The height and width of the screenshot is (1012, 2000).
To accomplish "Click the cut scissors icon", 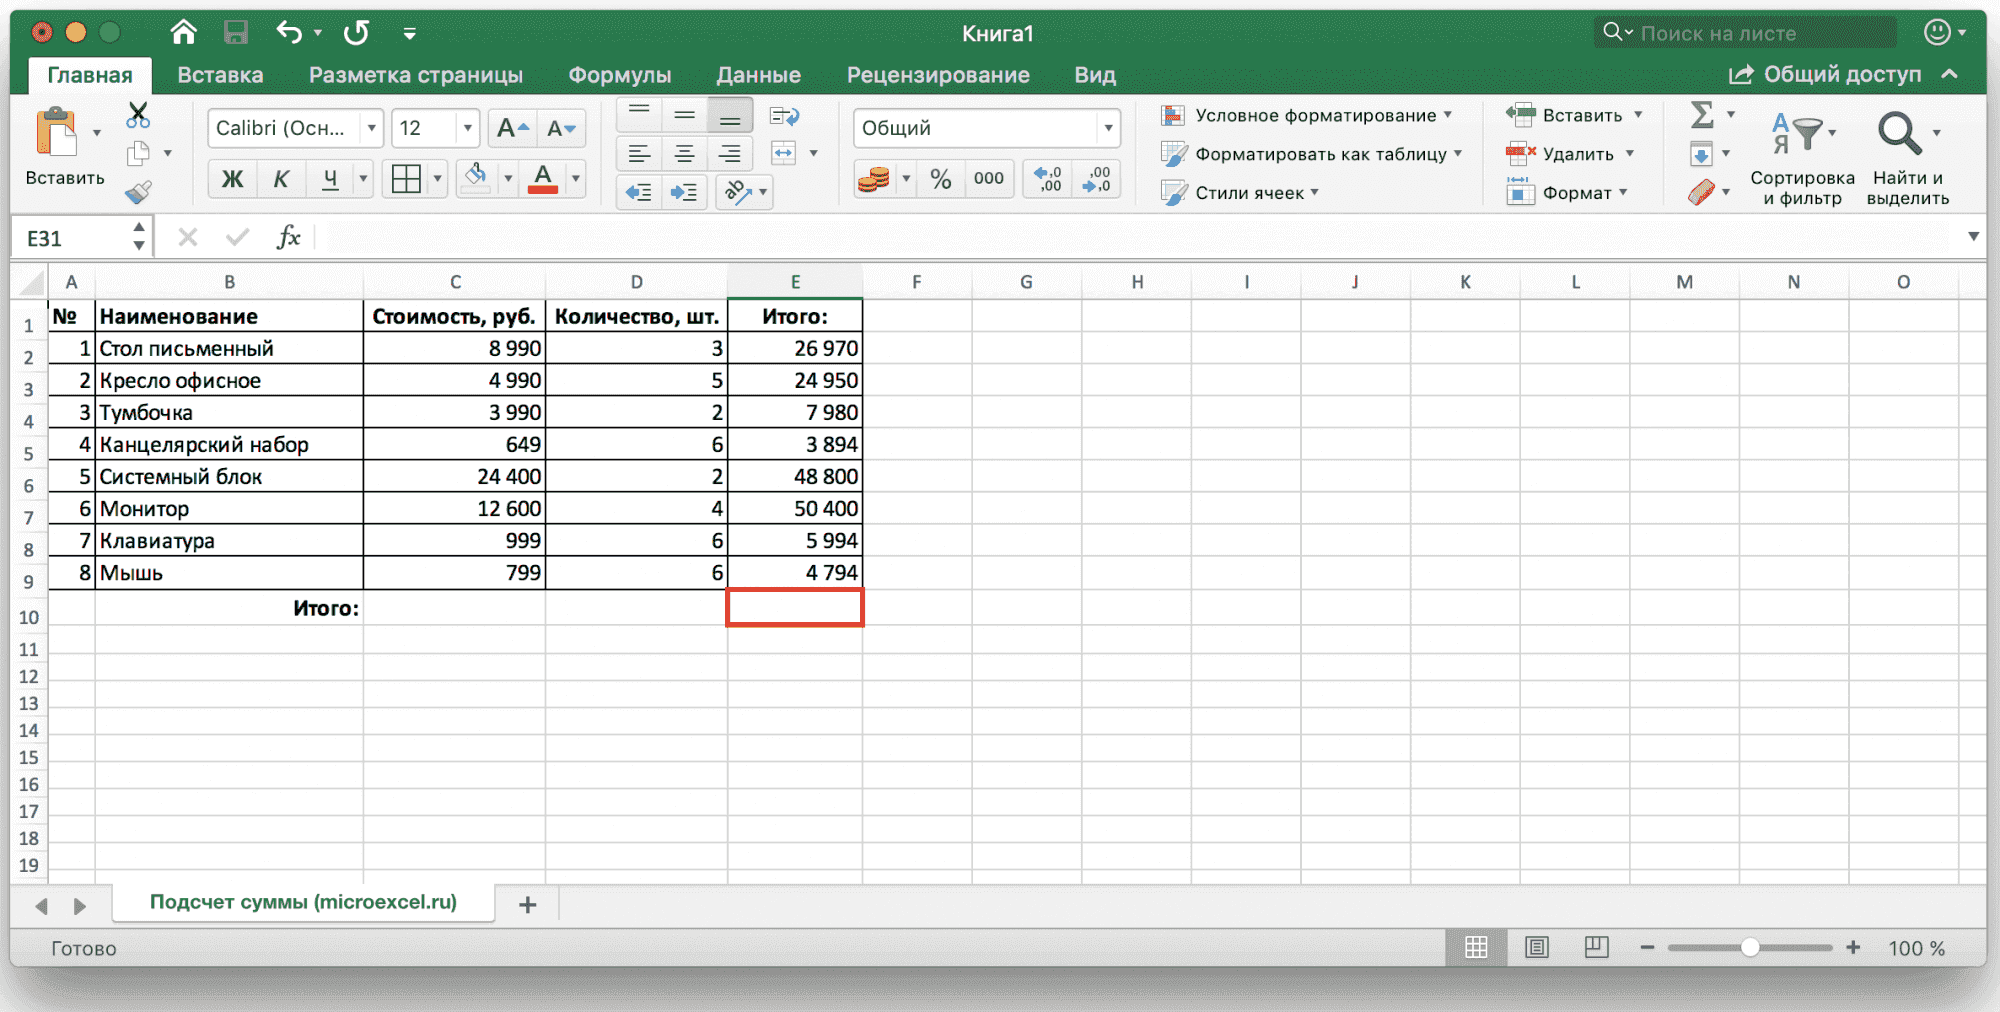I will click(x=138, y=115).
